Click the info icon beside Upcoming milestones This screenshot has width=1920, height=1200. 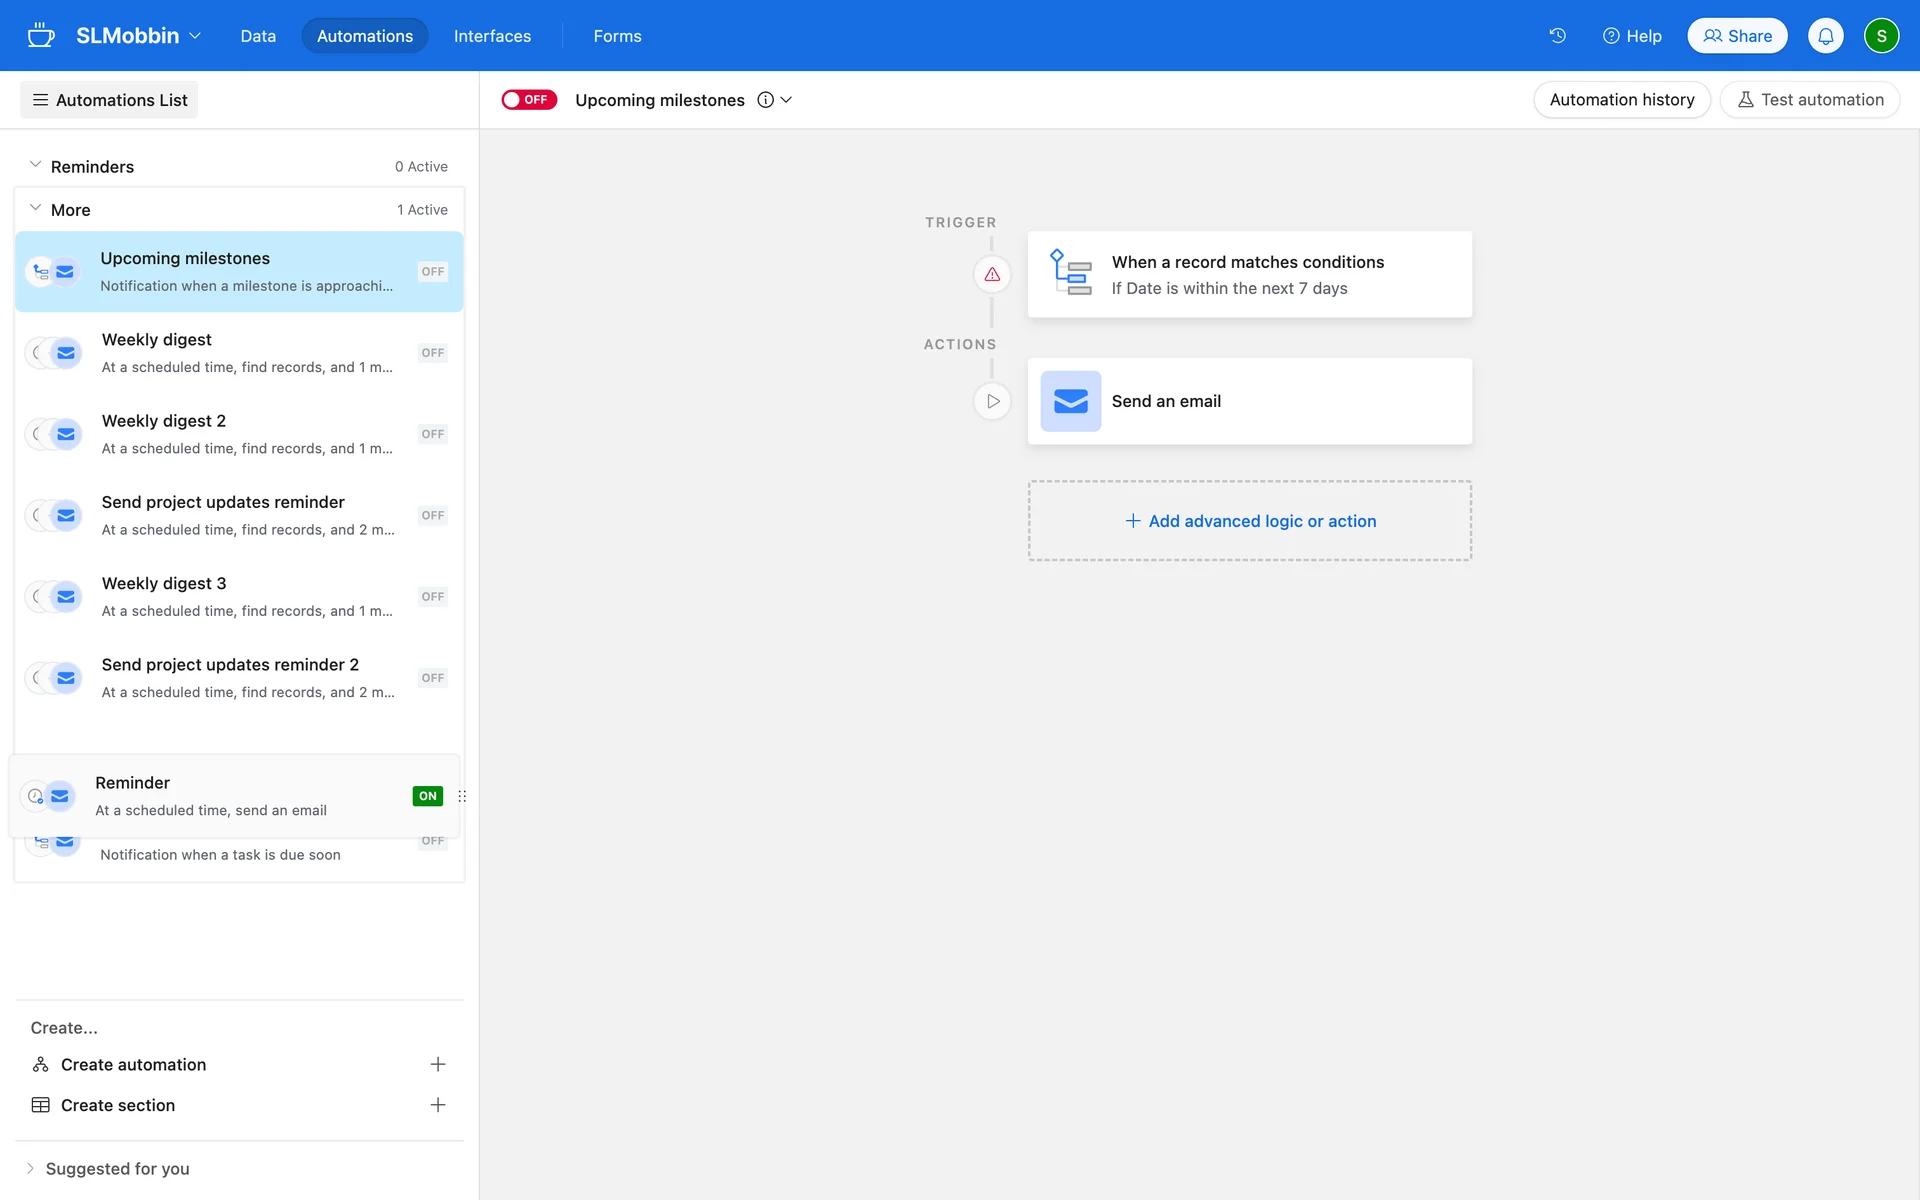tap(765, 100)
